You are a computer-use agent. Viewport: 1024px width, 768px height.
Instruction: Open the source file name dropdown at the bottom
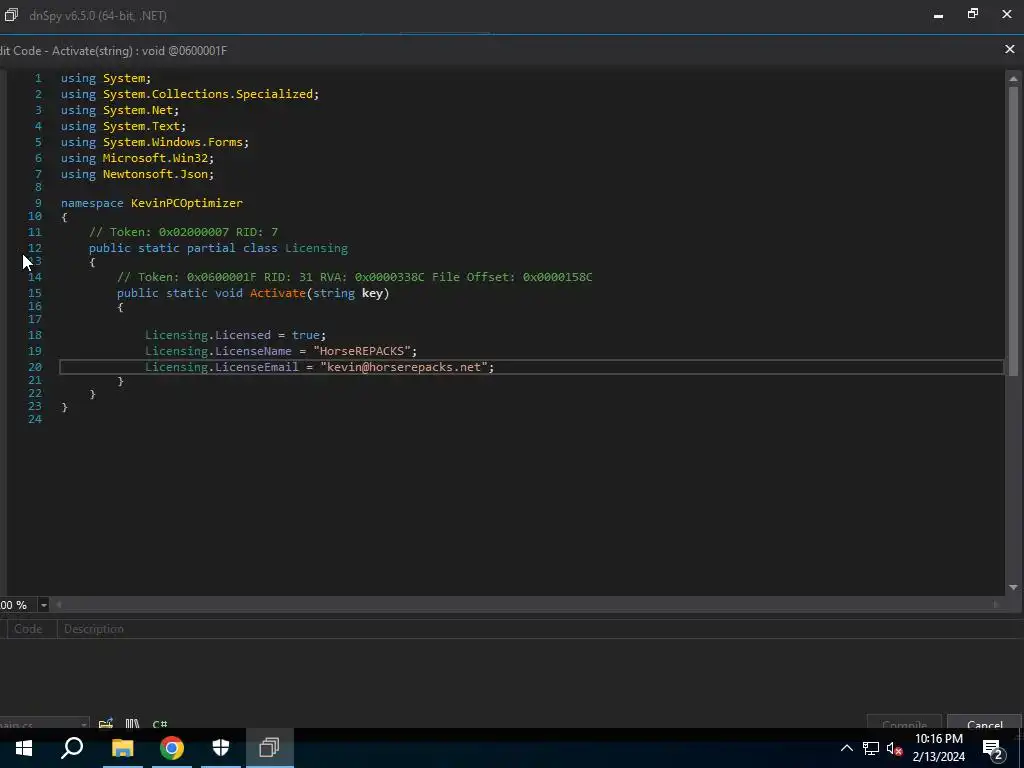[x=44, y=724]
